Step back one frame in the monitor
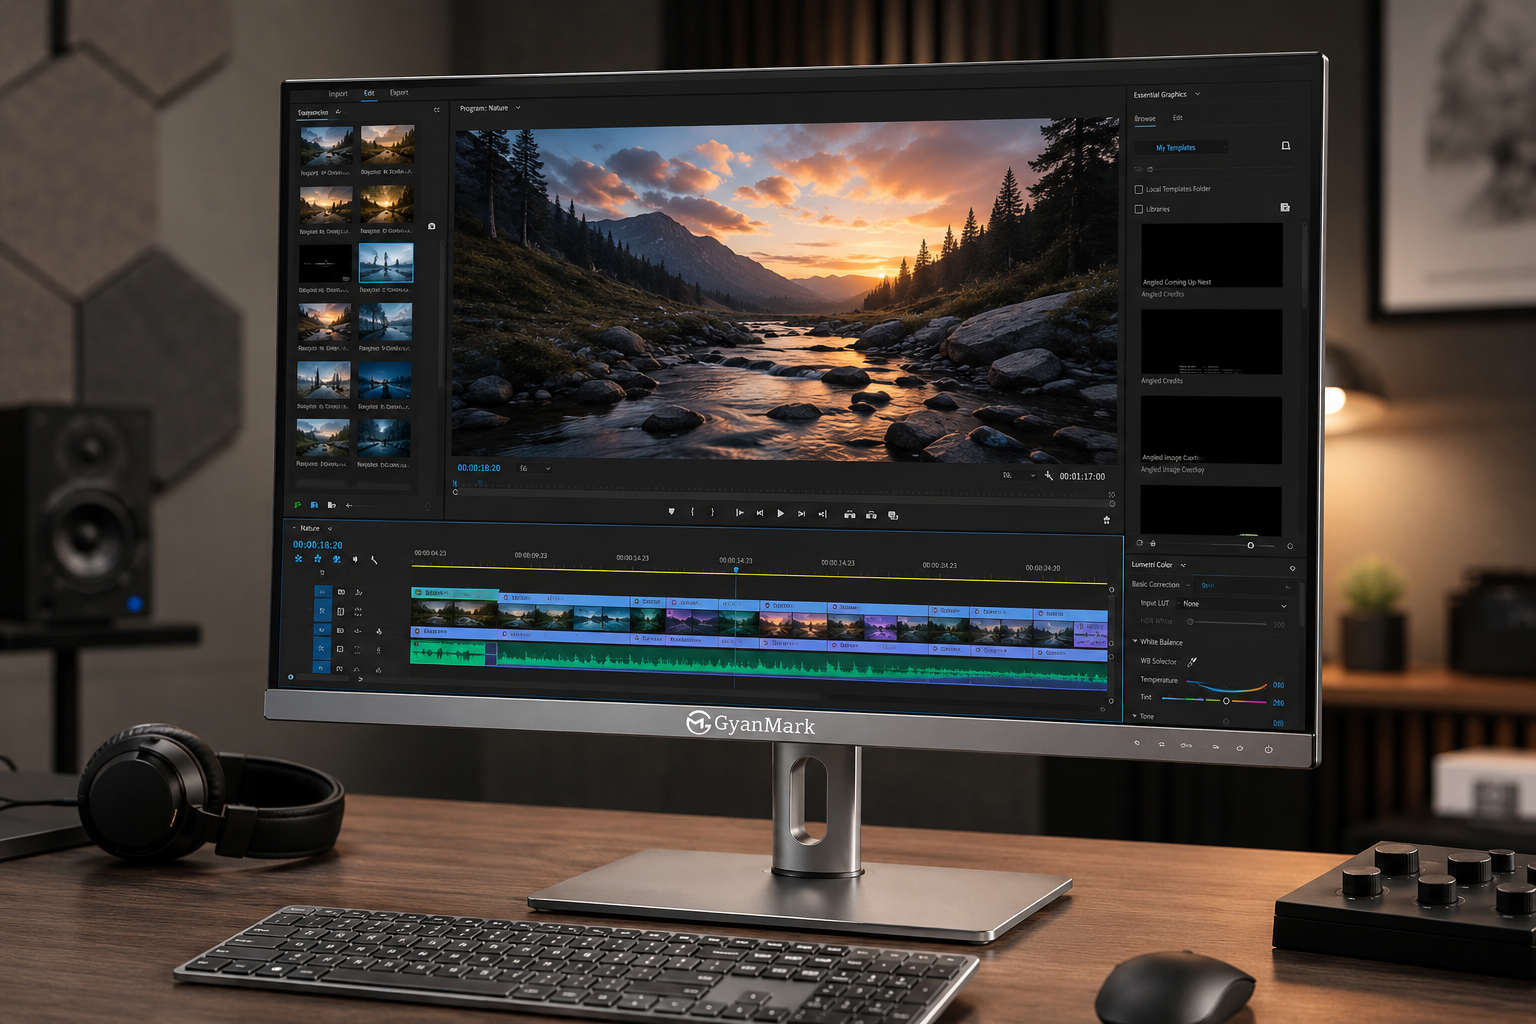Image resolution: width=1536 pixels, height=1024 pixels. click(x=760, y=513)
